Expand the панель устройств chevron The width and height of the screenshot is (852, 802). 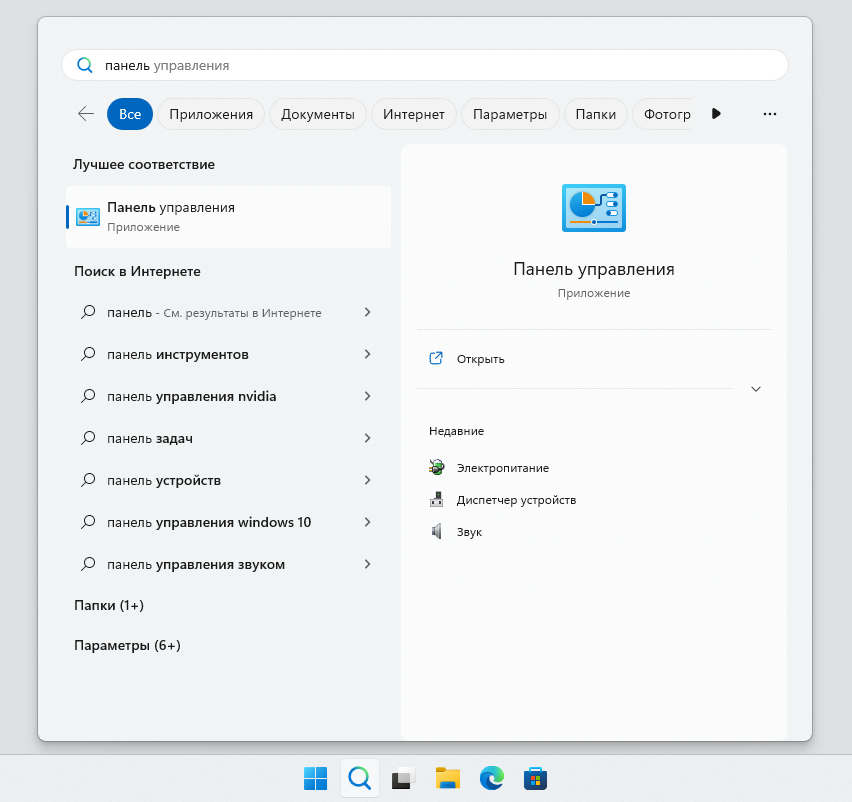point(367,480)
